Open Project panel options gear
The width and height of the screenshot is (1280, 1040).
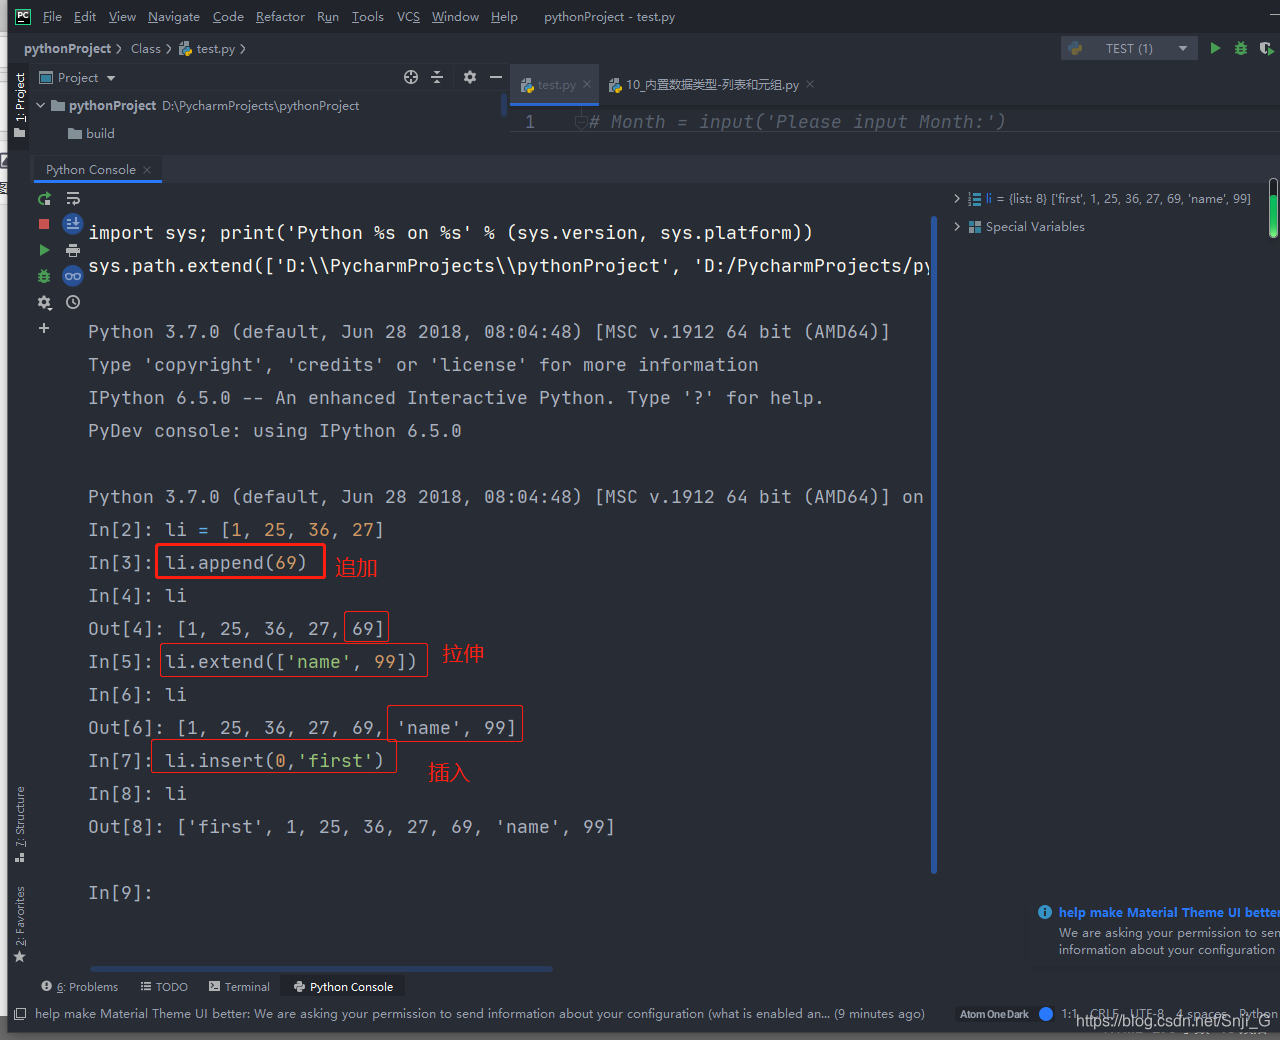[470, 77]
